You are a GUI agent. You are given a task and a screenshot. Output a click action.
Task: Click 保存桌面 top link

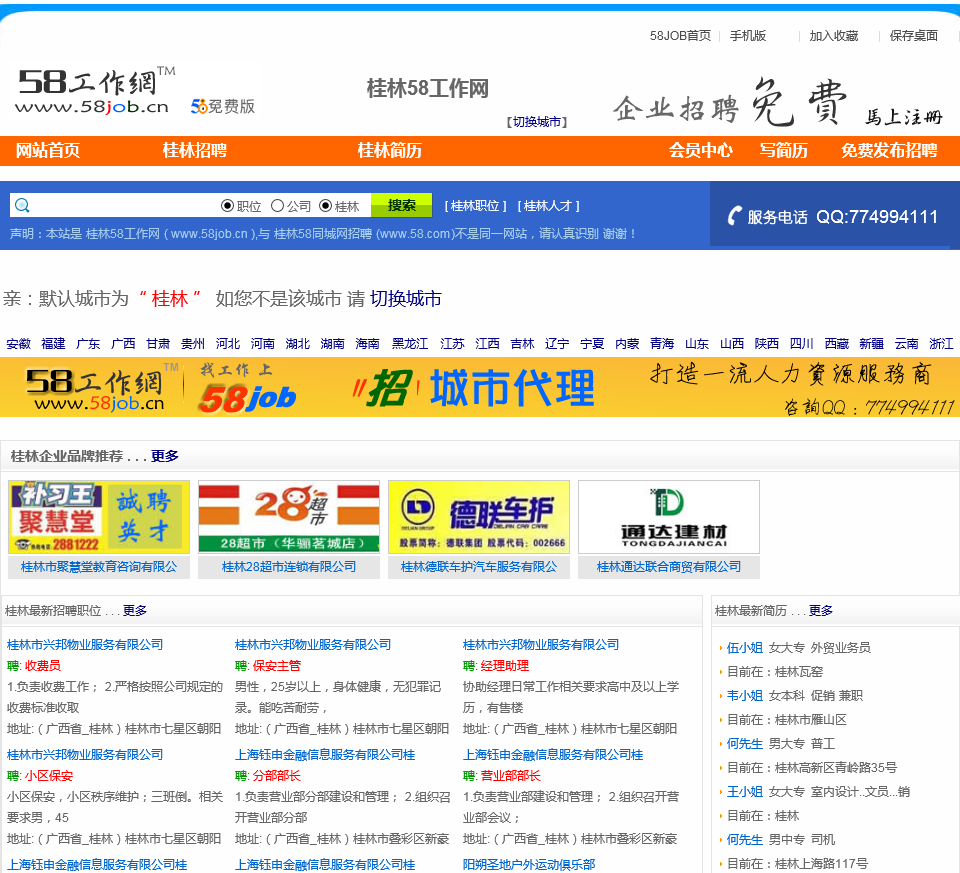pyautogui.click(x=913, y=36)
